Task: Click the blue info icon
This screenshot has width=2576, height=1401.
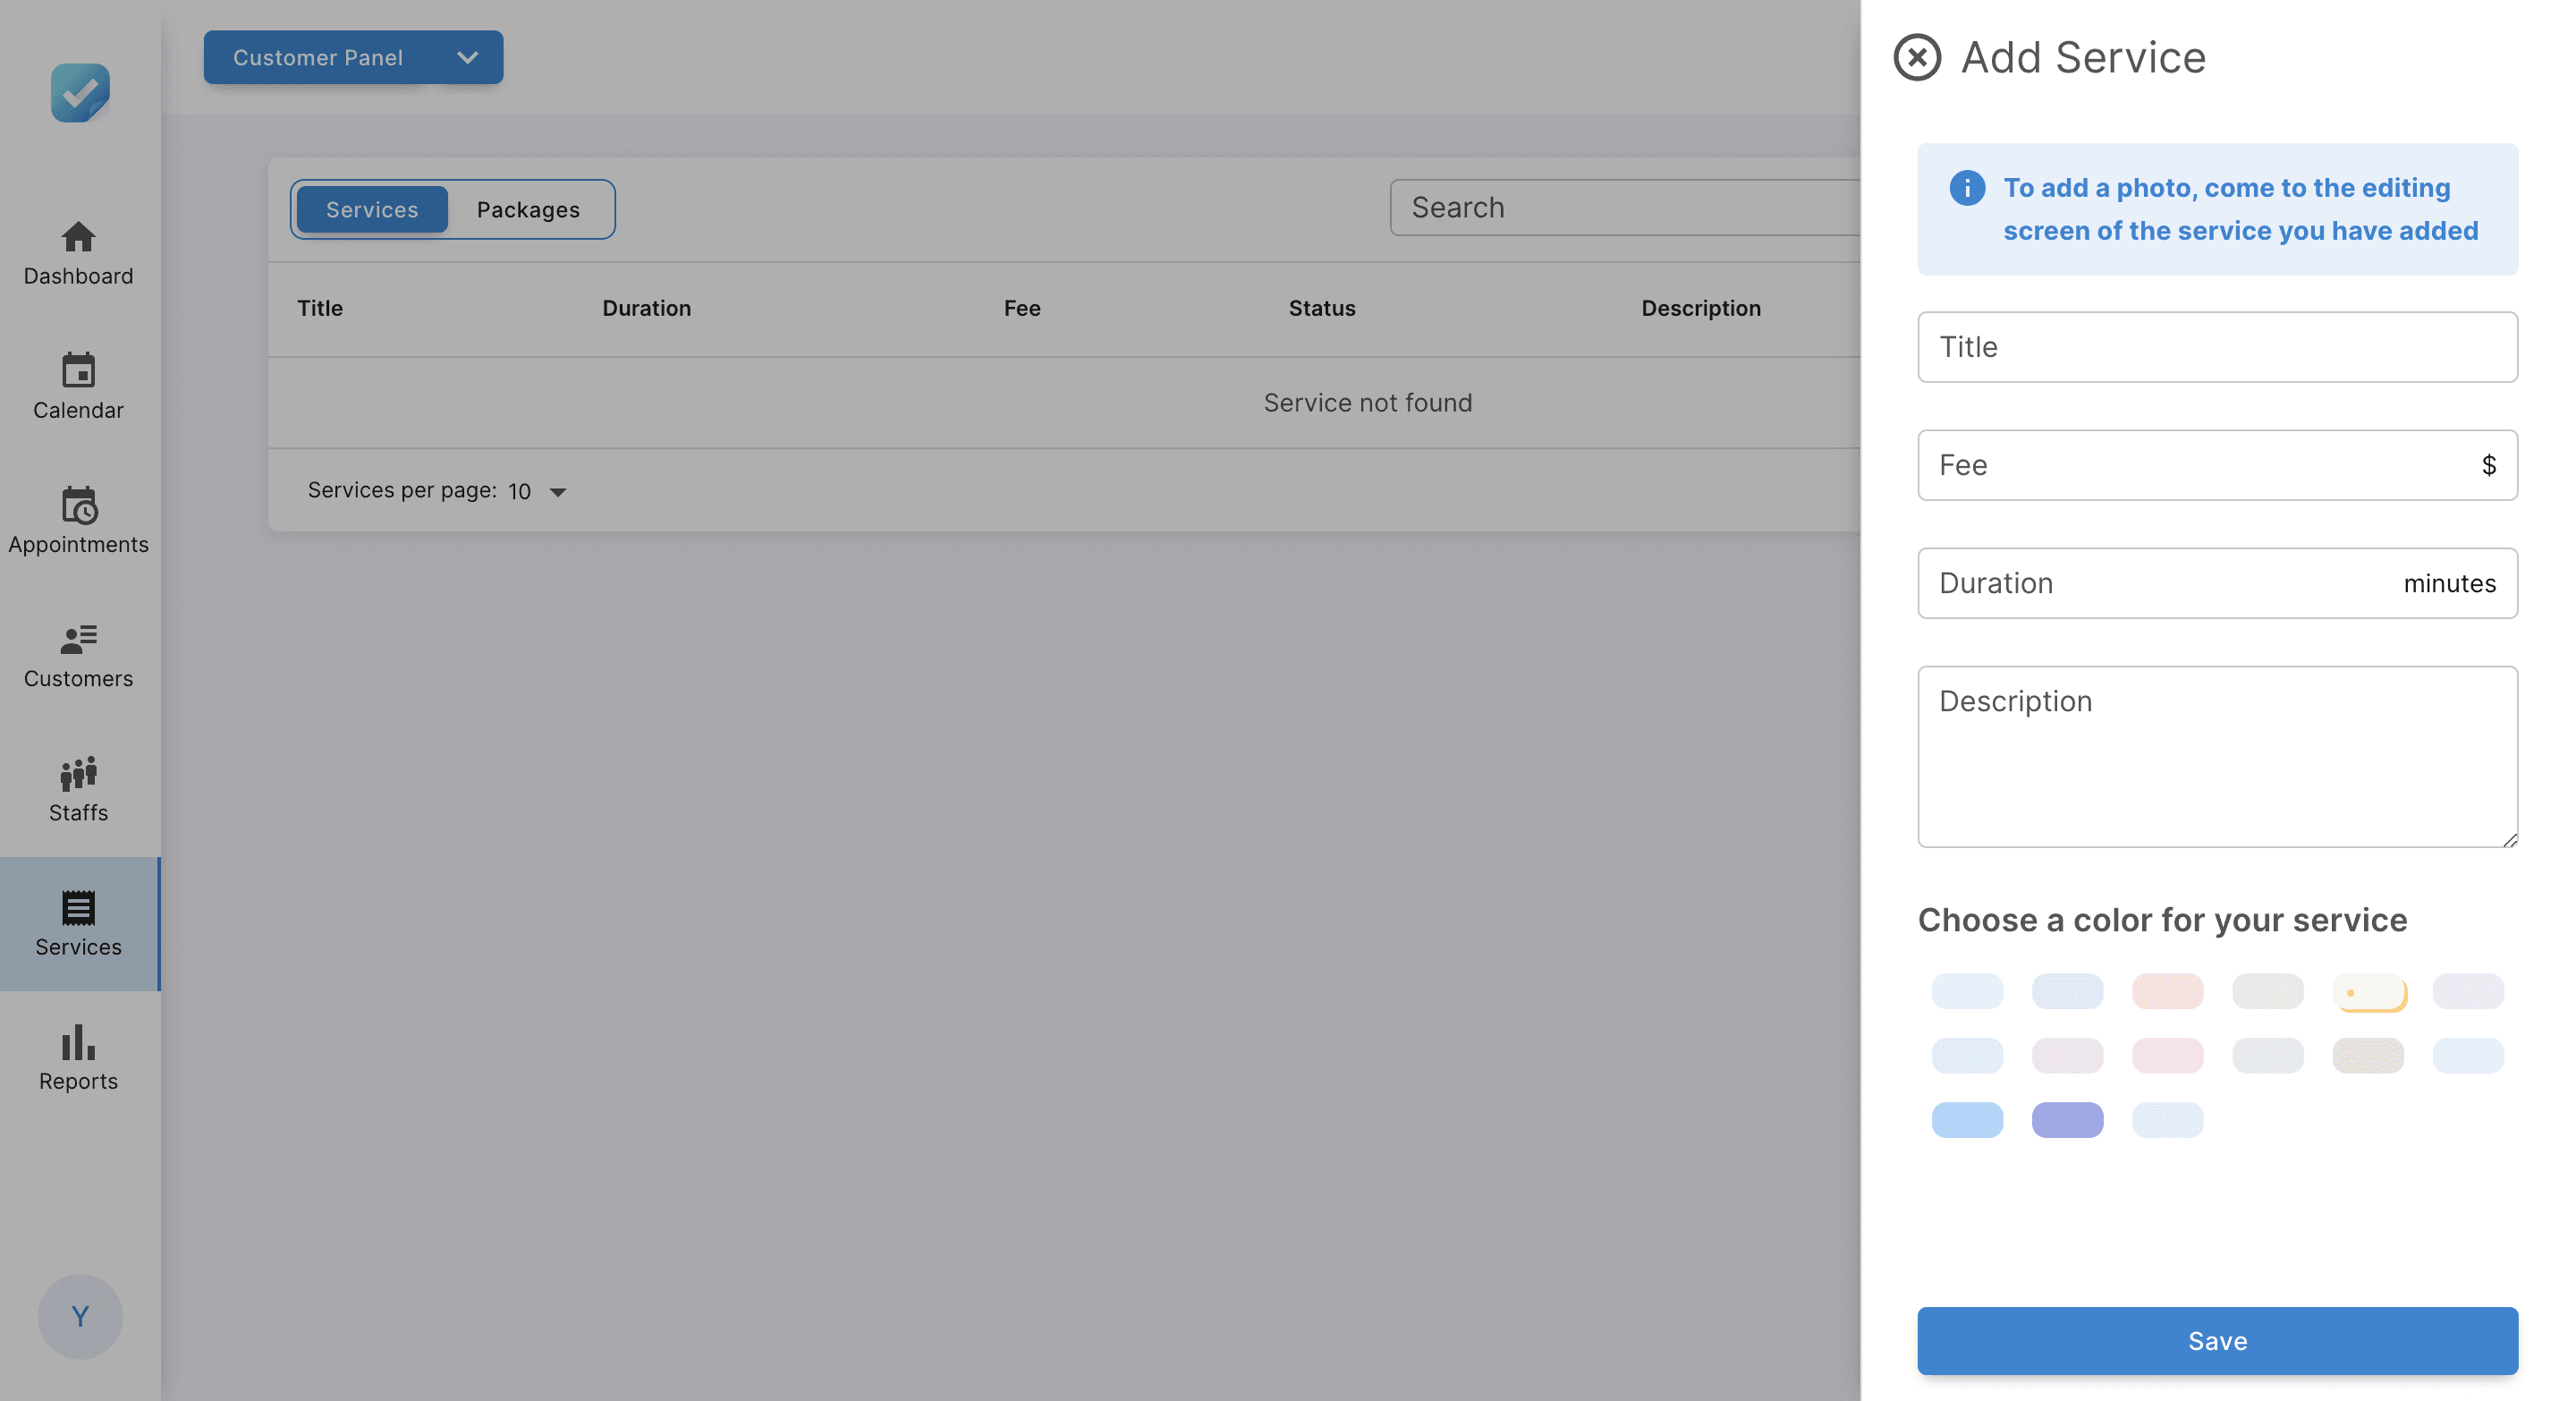Action: point(1966,188)
